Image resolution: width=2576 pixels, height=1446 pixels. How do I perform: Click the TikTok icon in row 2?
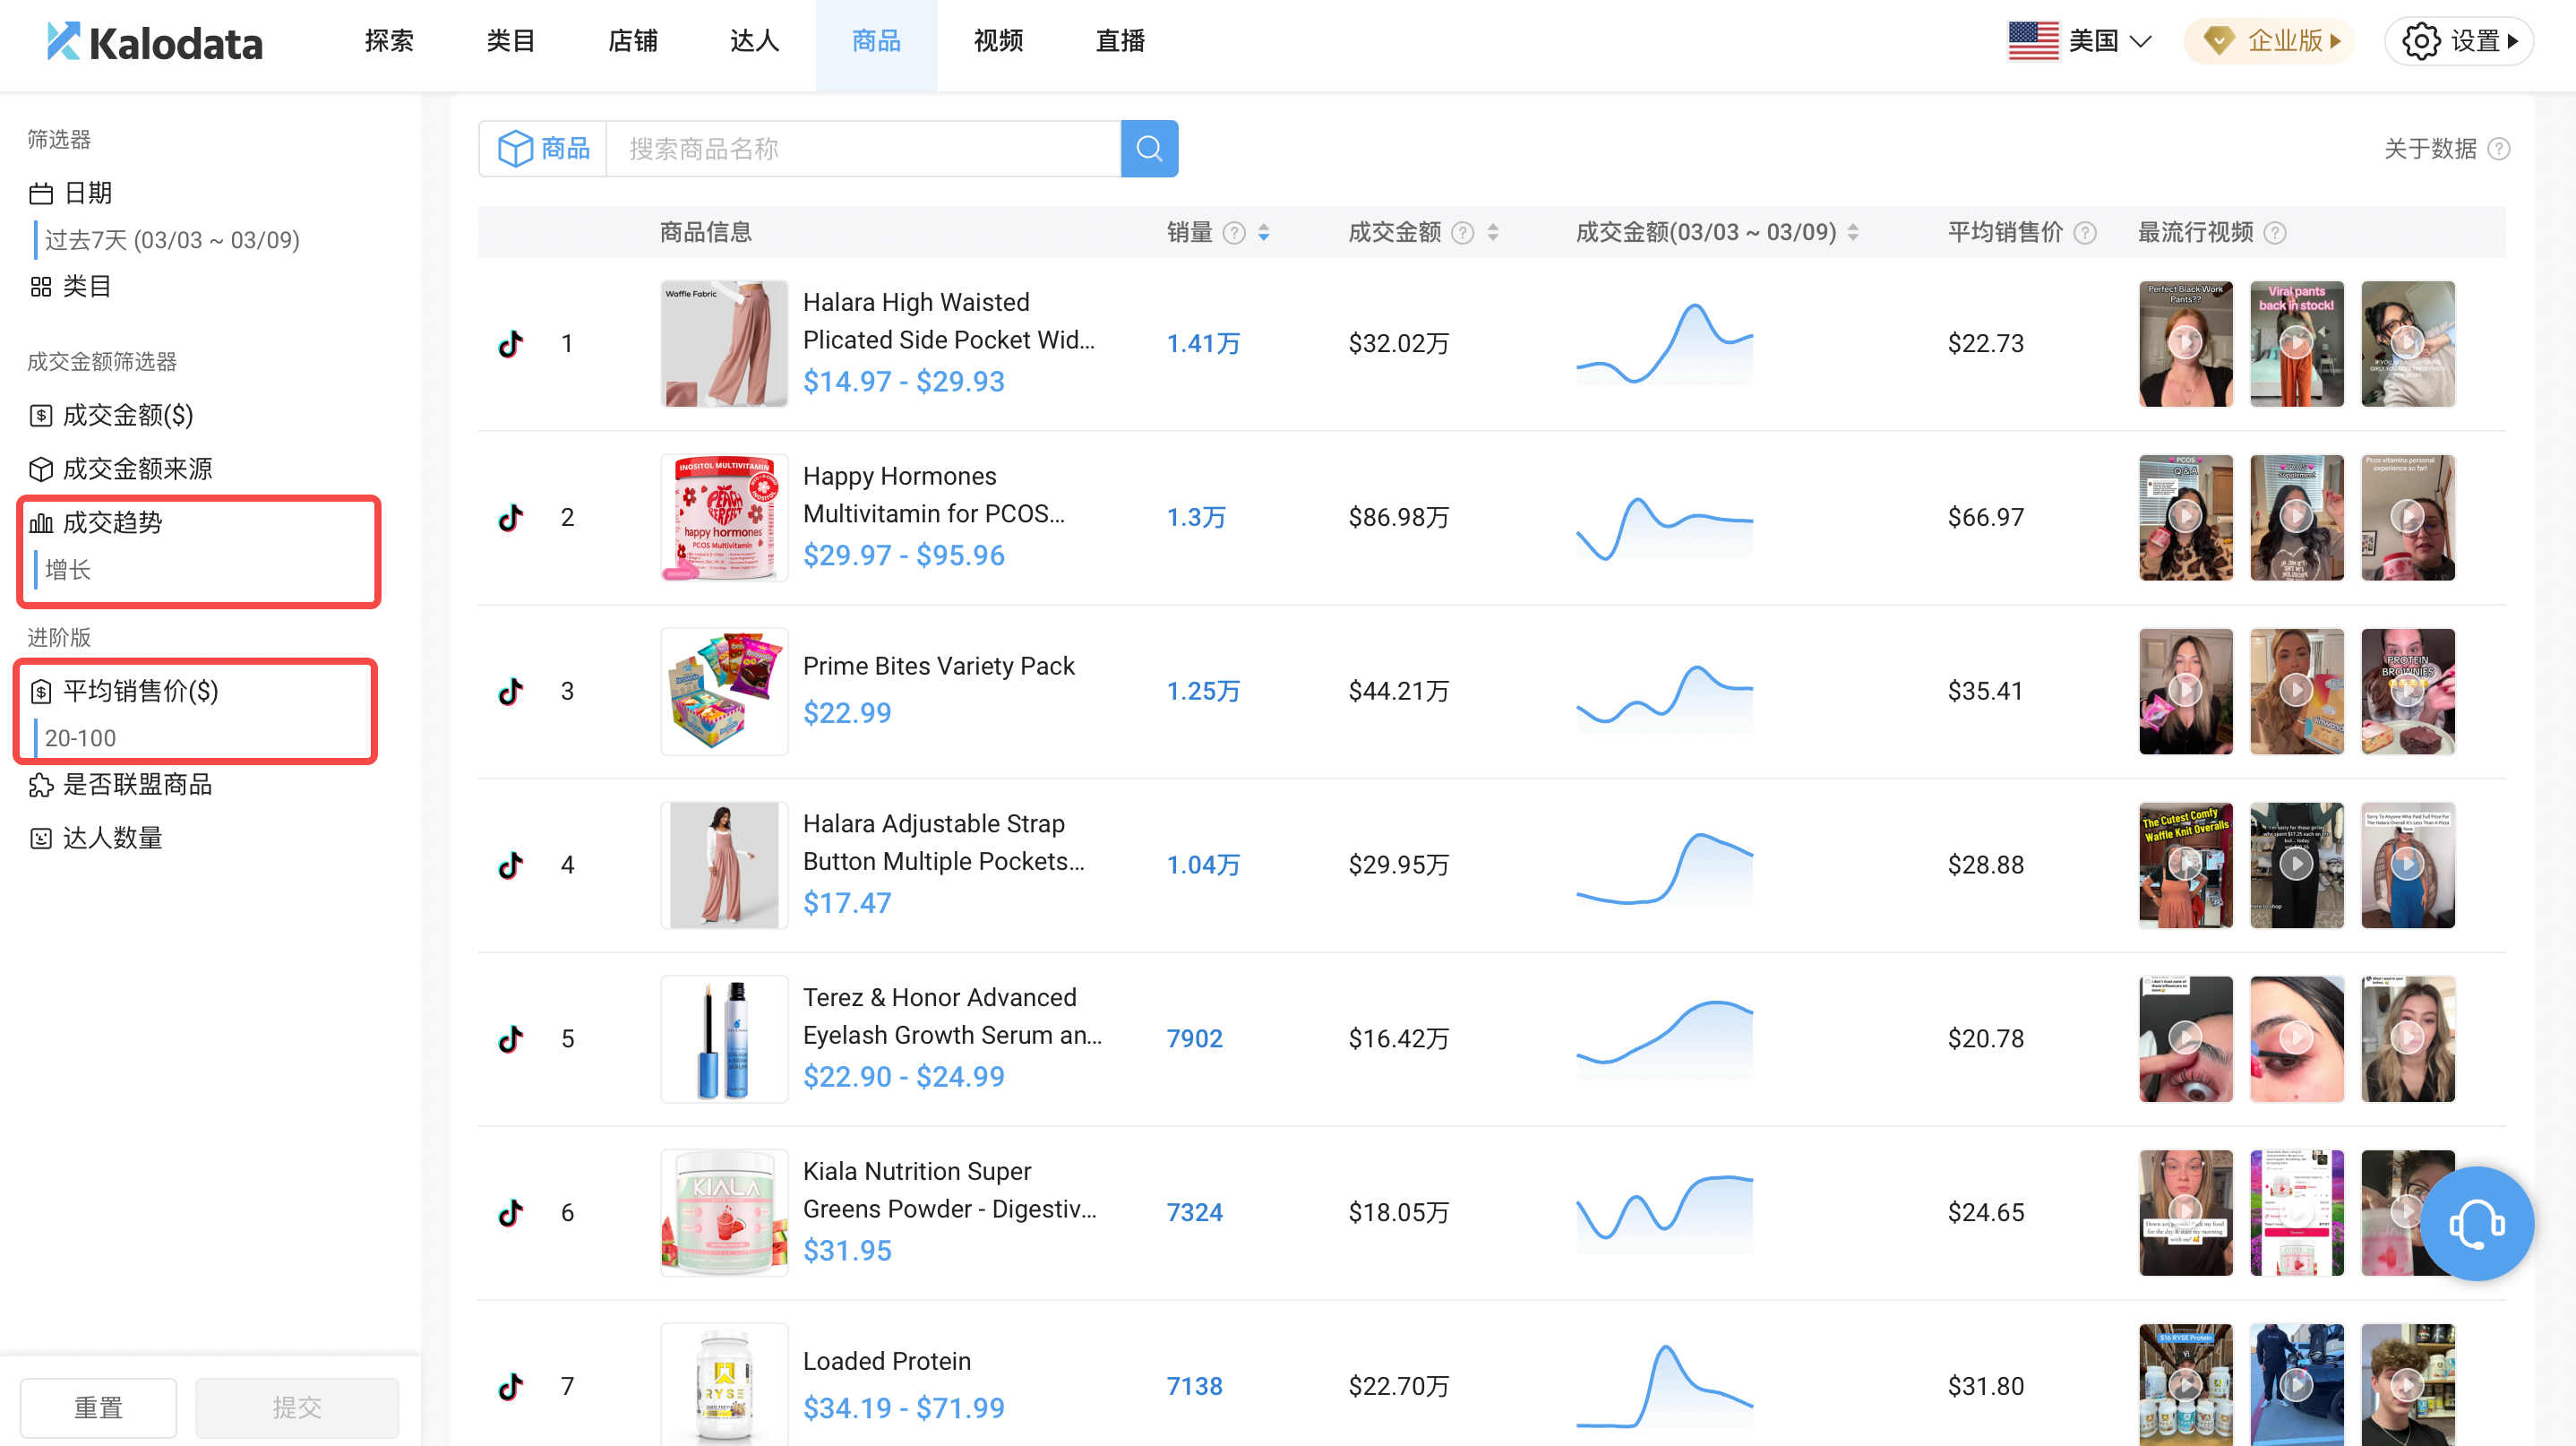(x=511, y=518)
